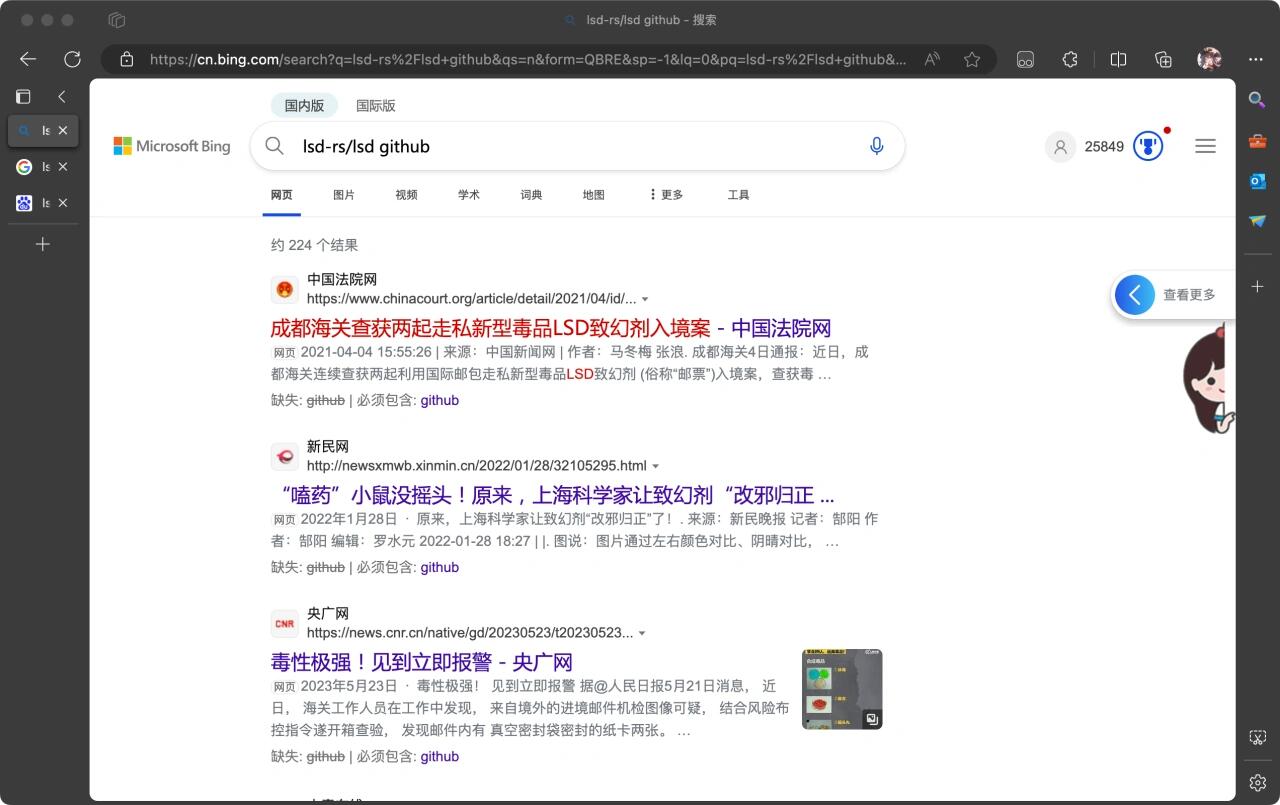Image resolution: width=1280 pixels, height=805 pixels.
Task: Start voice search with the microphone icon
Action: [877, 146]
